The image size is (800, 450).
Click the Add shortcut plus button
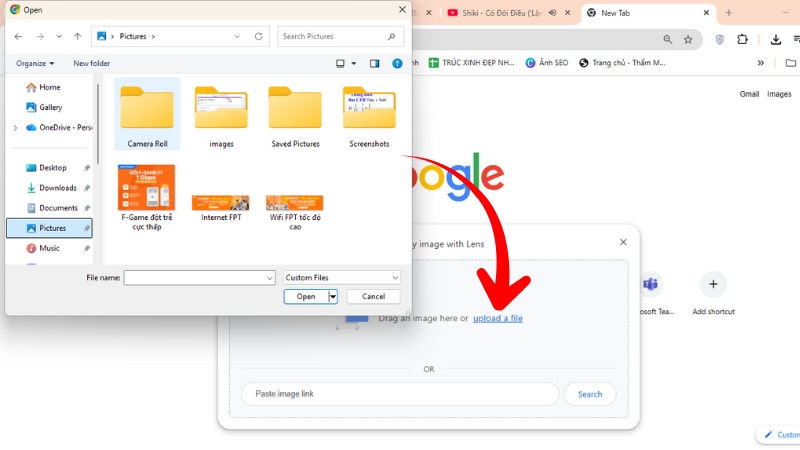713,285
